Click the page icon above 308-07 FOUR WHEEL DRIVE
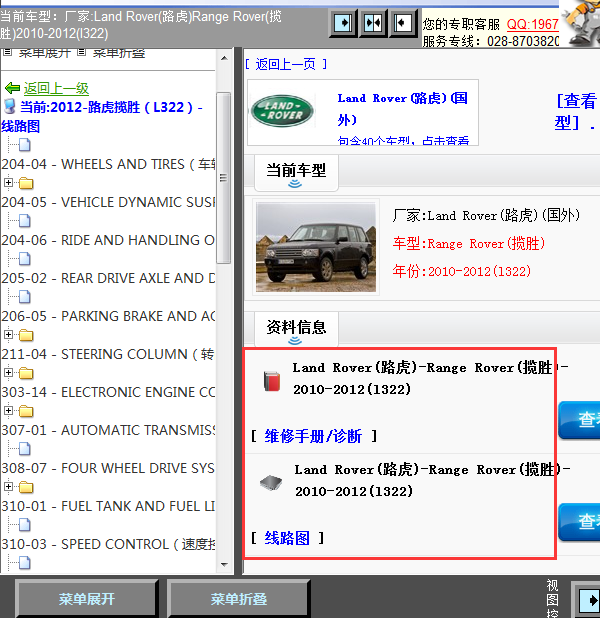 tap(25, 449)
